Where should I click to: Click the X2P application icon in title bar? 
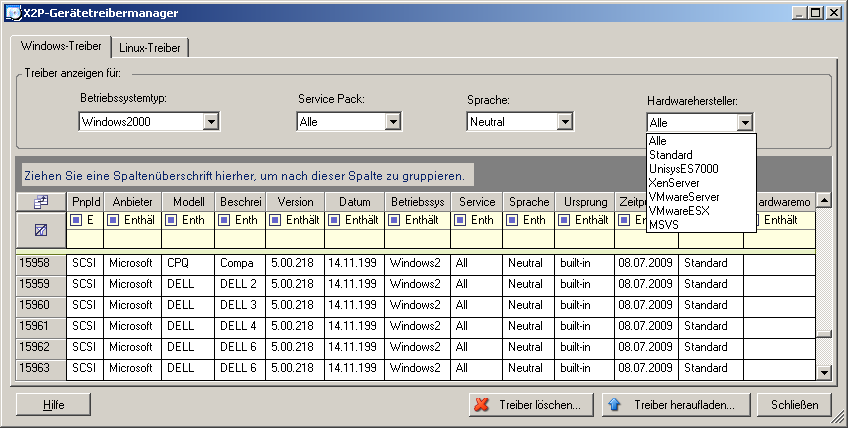[13, 13]
